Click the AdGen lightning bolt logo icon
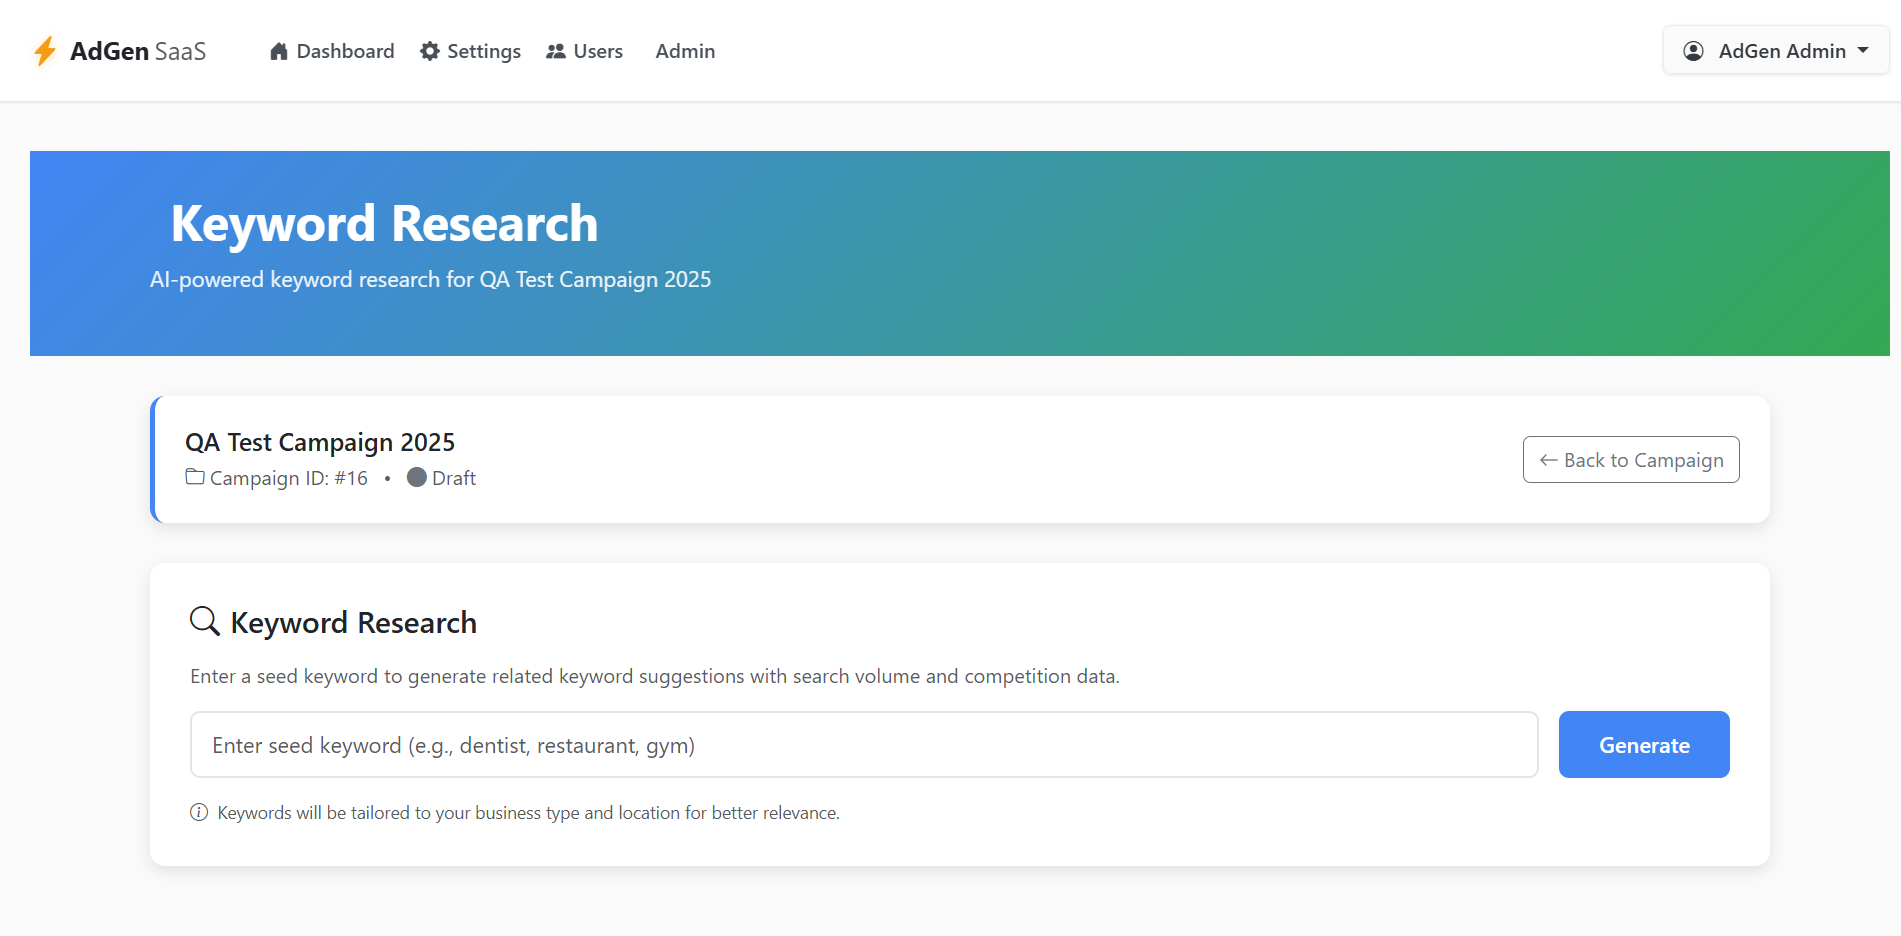 tap(45, 51)
